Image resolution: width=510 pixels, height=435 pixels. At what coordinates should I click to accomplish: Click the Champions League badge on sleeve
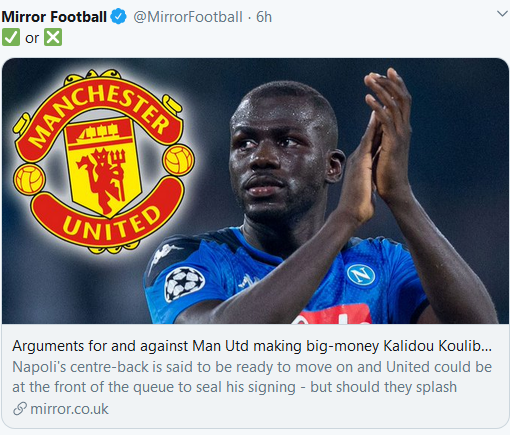(x=184, y=284)
